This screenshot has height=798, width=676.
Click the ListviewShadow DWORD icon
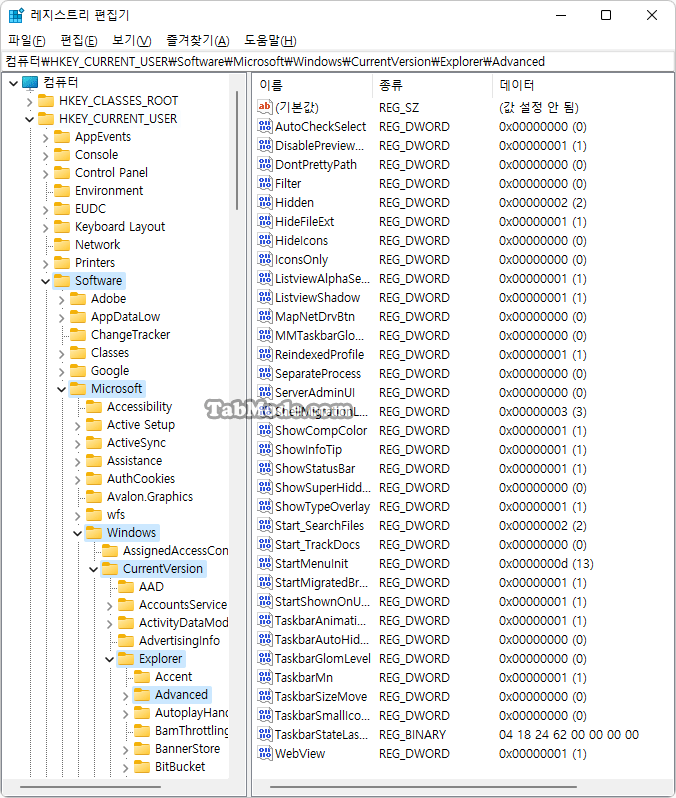coord(265,297)
